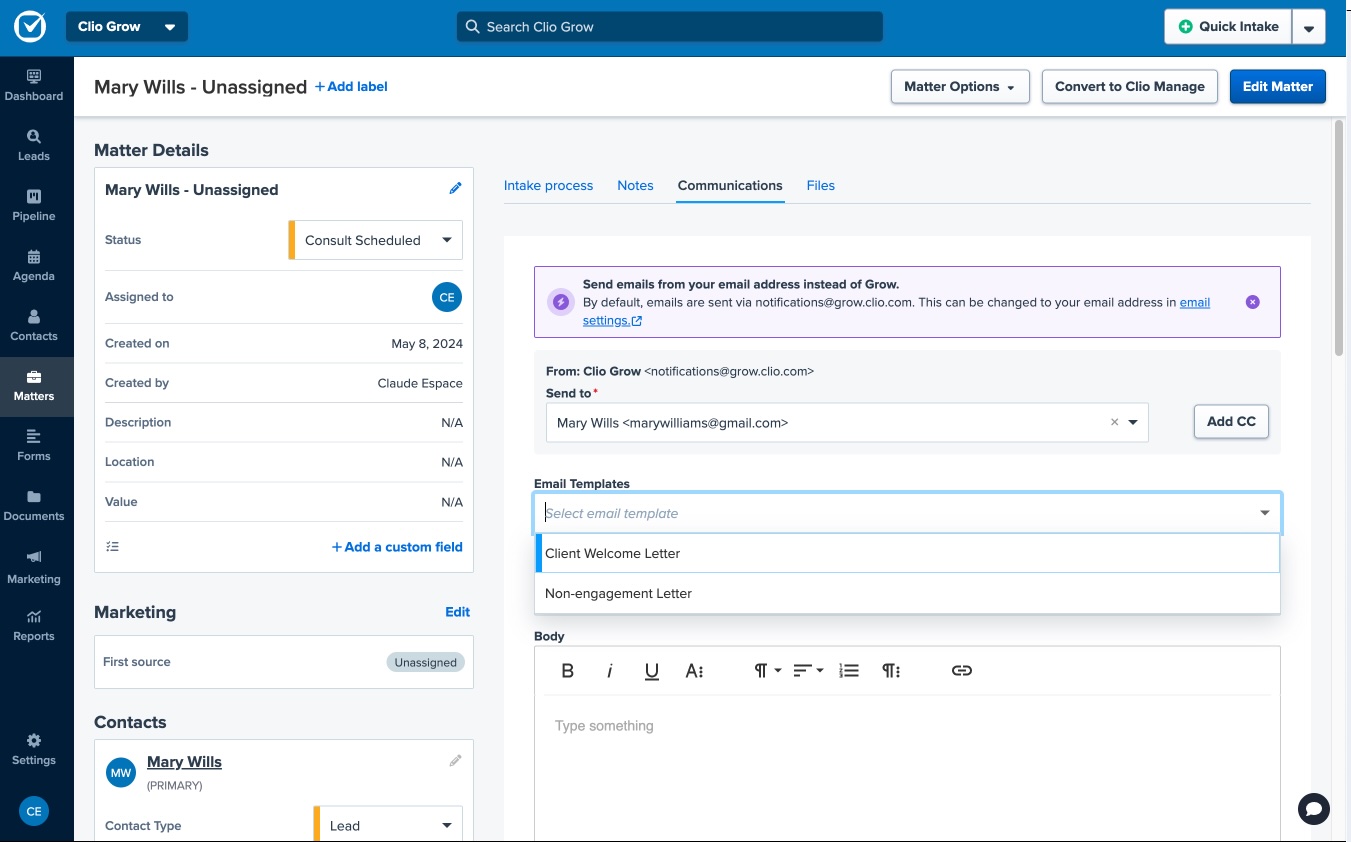The image size is (1351, 842).
Task: Dismiss the purple email settings banner
Action: pyautogui.click(x=1252, y=302)
